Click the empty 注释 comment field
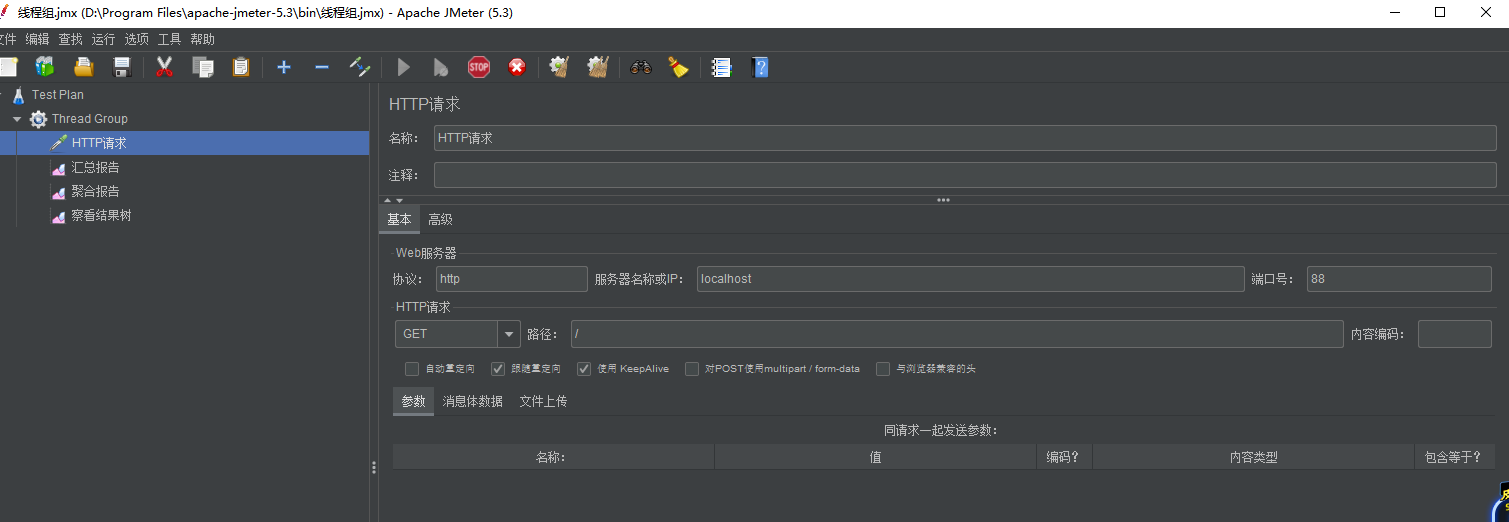Screen dimensions: 1509x522 [x=965, y=175]
